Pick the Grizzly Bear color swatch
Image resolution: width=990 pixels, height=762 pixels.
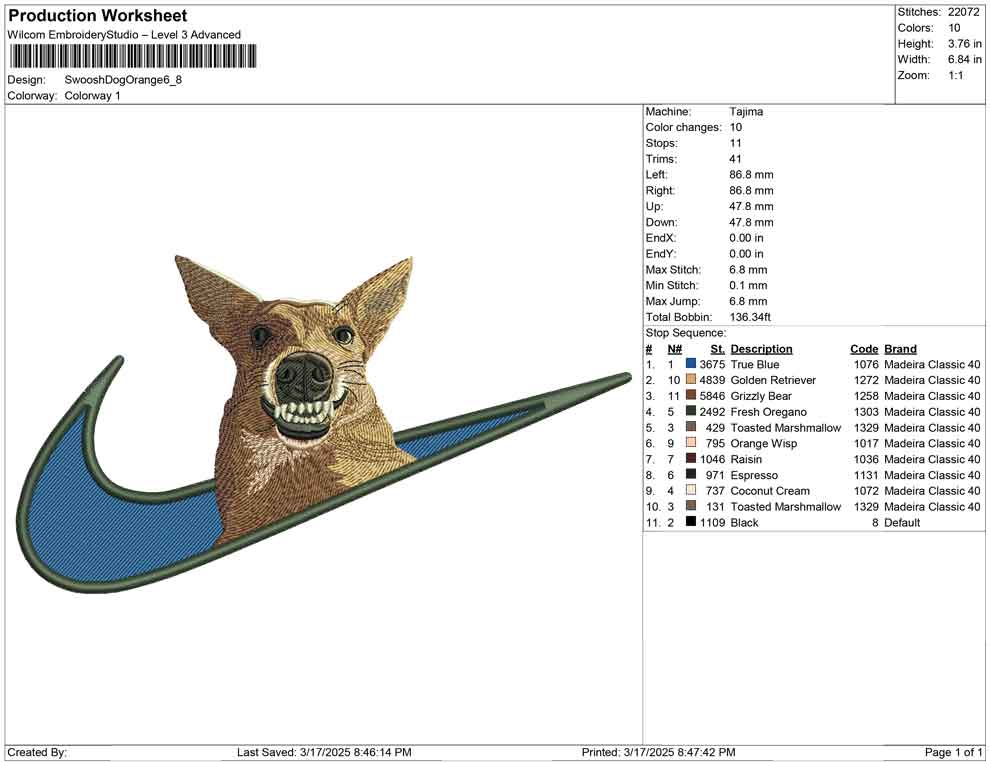point(691,396)
